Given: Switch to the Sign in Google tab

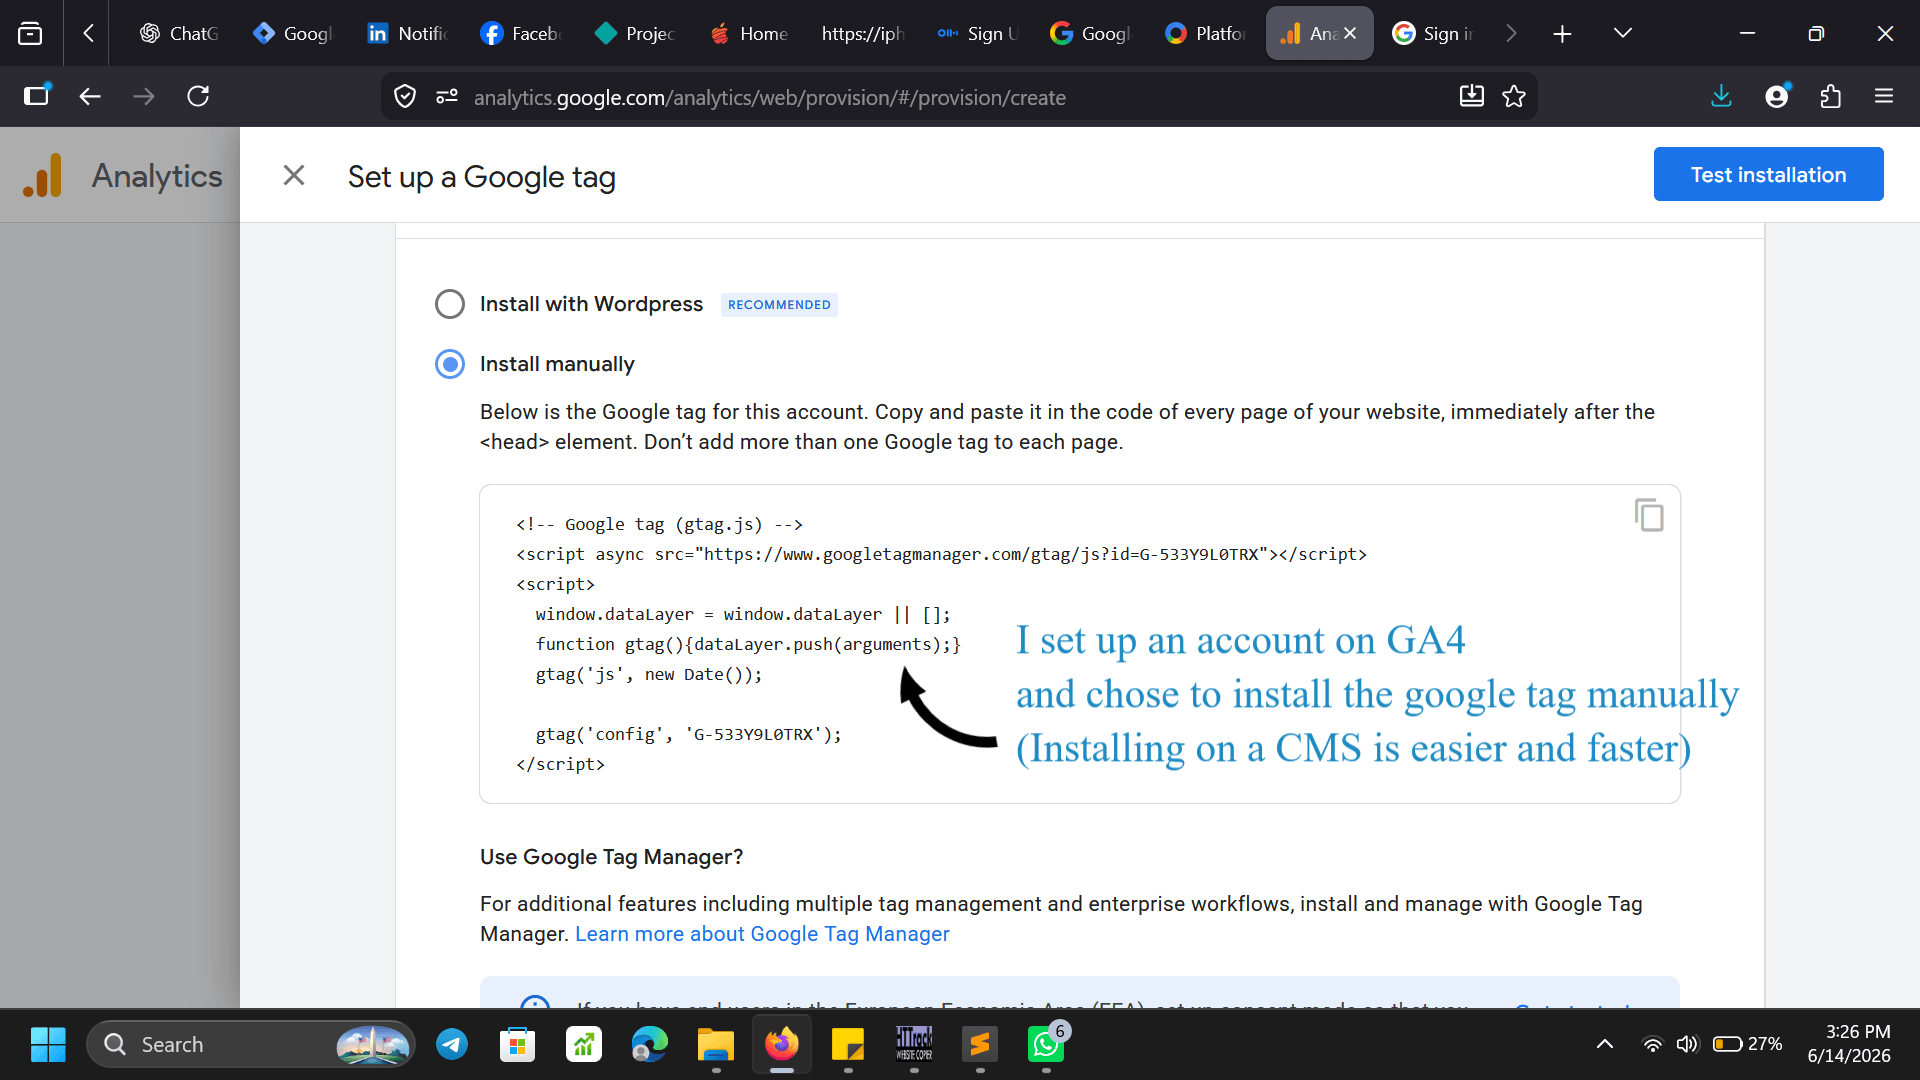Looking at the screenshot, I should 1433,33.
